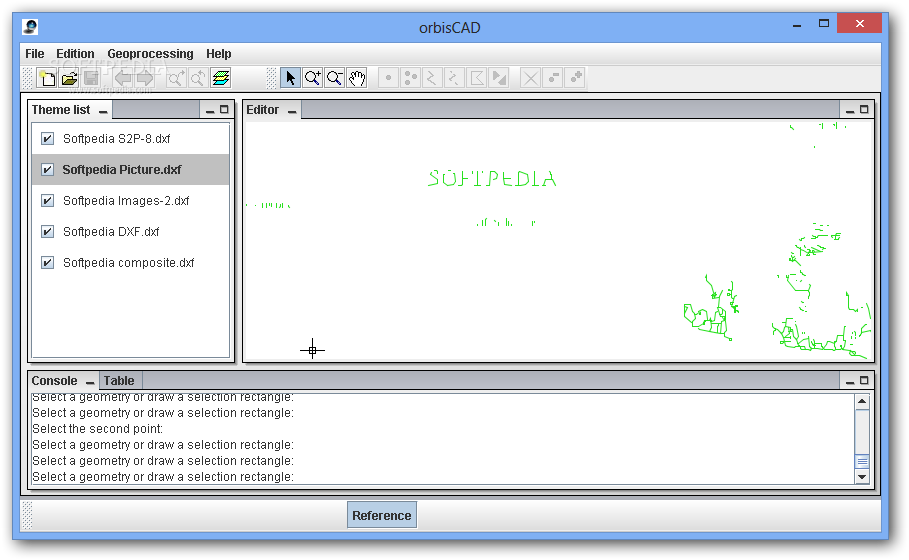Minimize the Editor panel
The height and width of the screenshot is (560, 909).
[x=850, y=110]
